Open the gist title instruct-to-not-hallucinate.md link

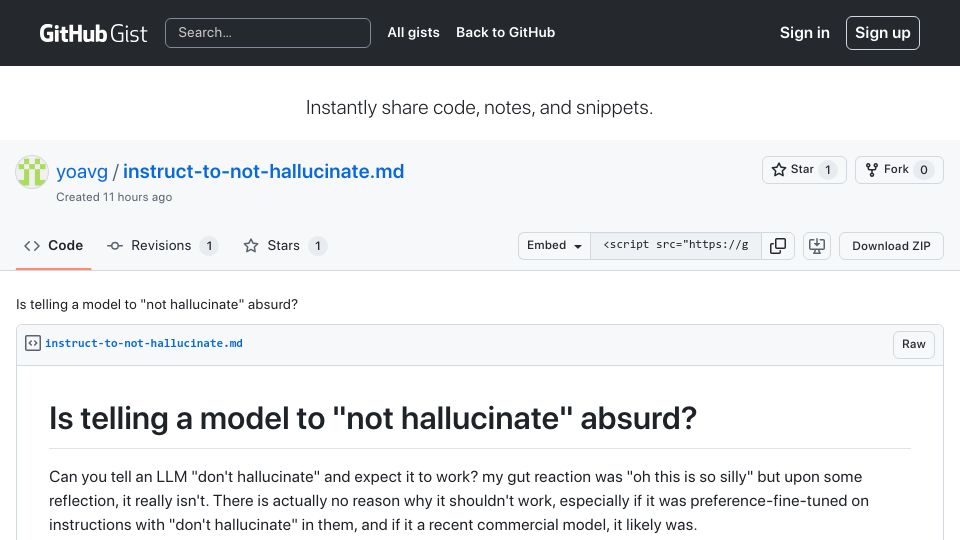pyautogui.click(x=263, y=171)
